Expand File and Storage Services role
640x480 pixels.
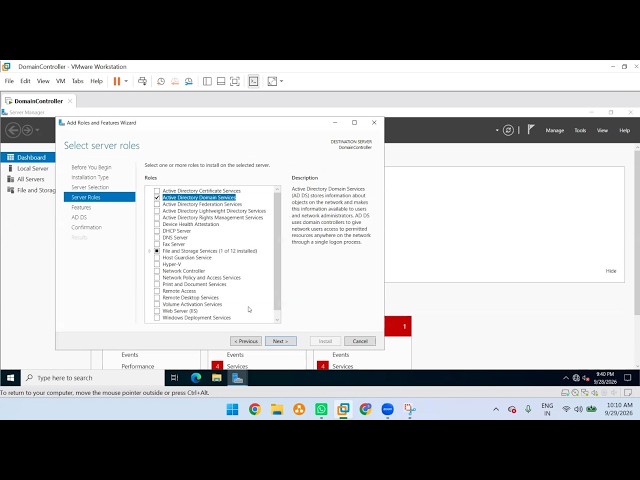click(149, 251)
